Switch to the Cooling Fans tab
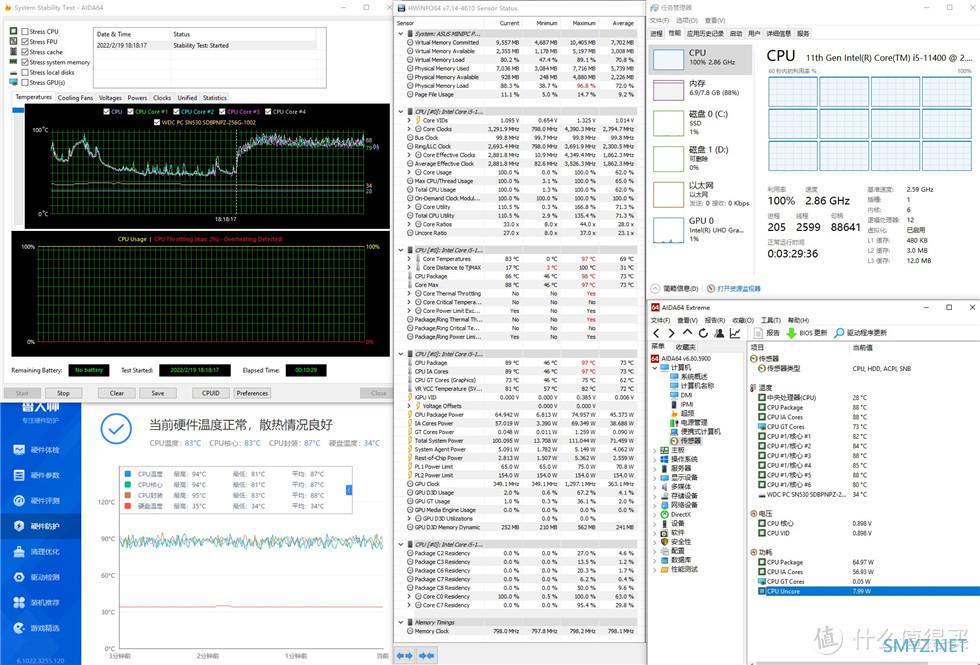Viewport: 980px width, 665px height. point(75,98)
